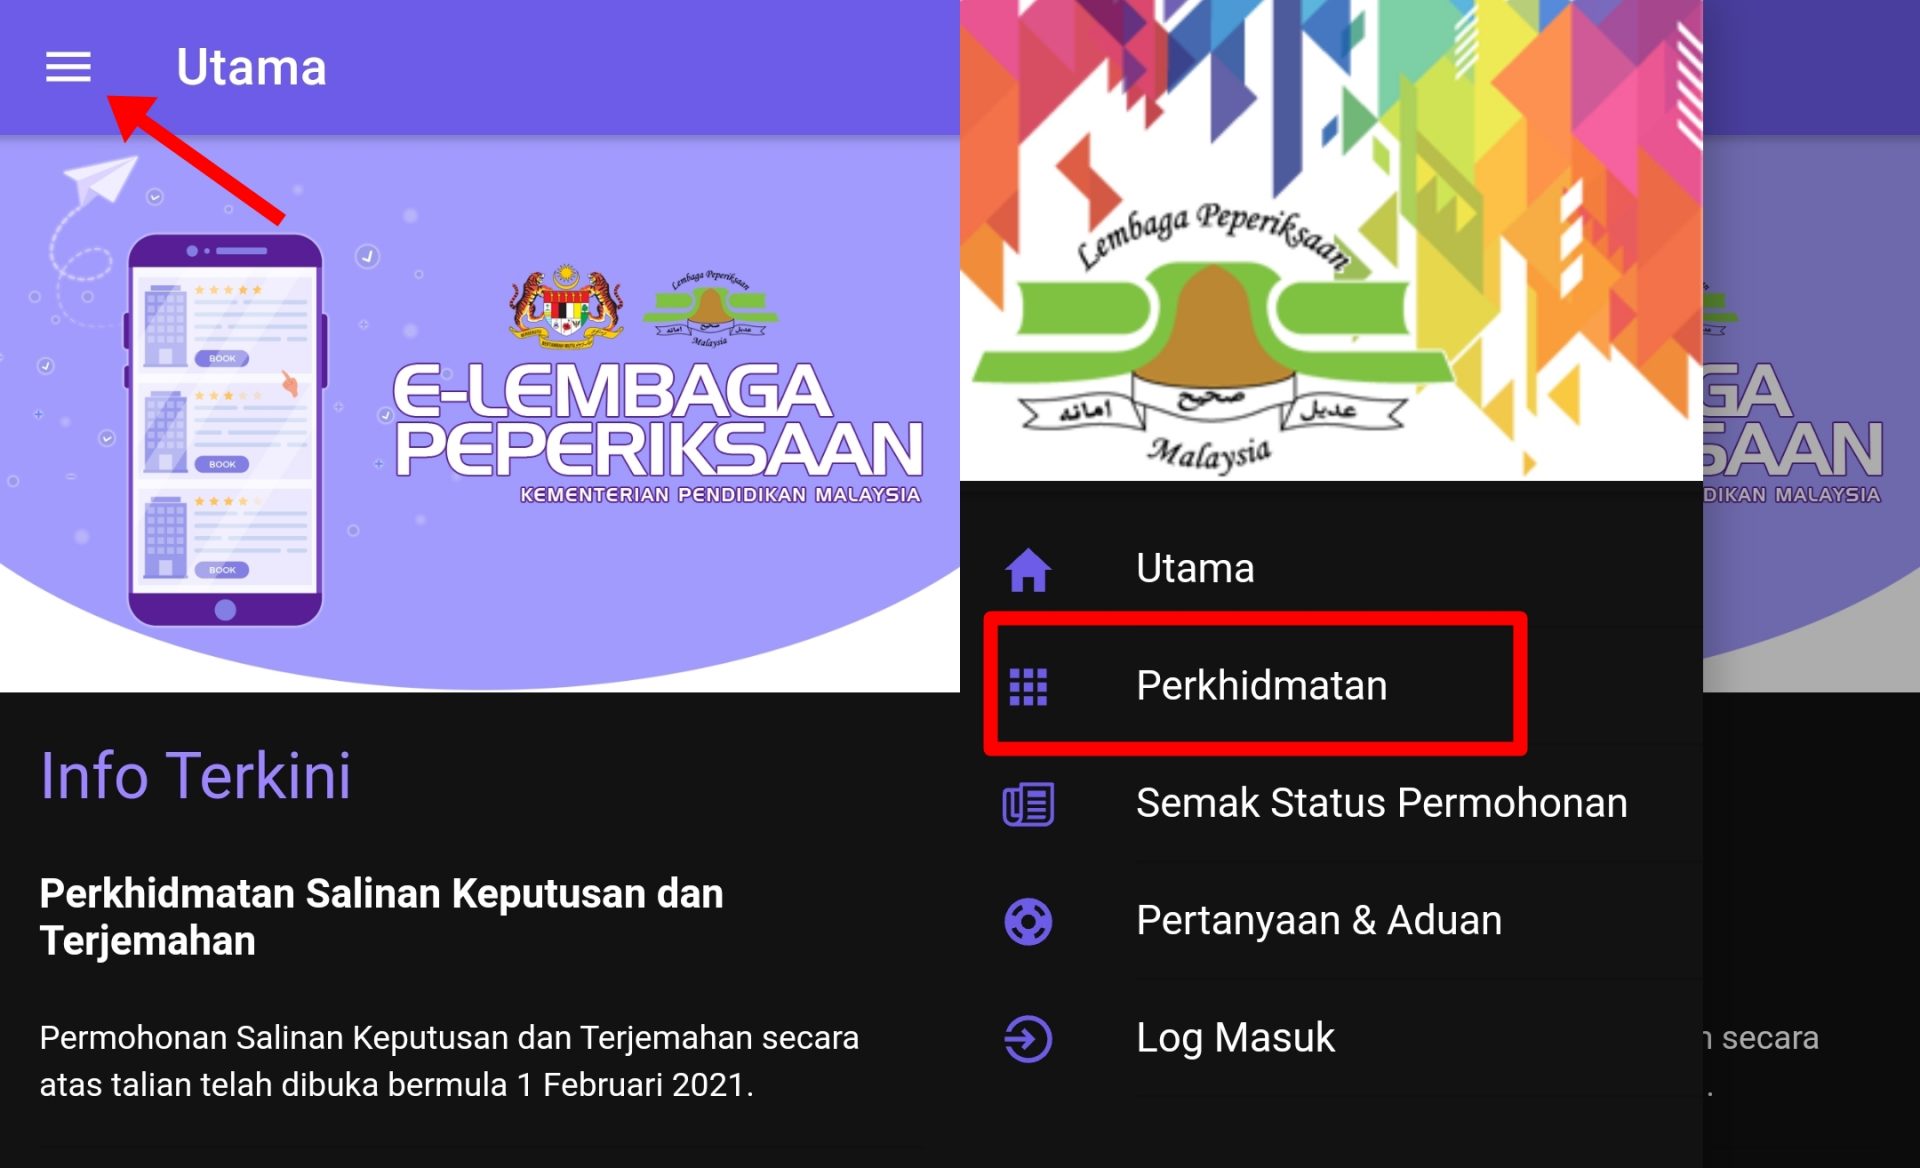Click the Permohonan Salinan Keputusan description text
Screen dimensions: 1920x1168
449,1061
